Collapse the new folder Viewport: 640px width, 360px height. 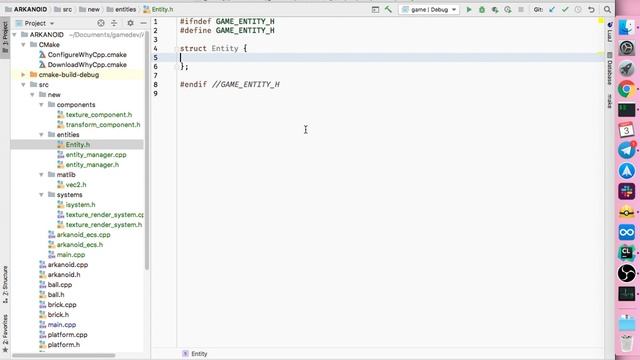[x=33, y=95]
